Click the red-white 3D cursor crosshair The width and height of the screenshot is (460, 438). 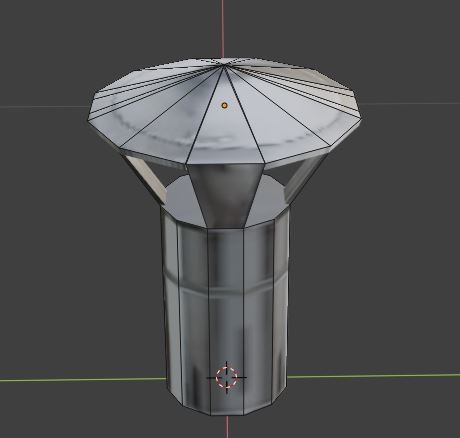pyautogui.click(x=227, y=377)
